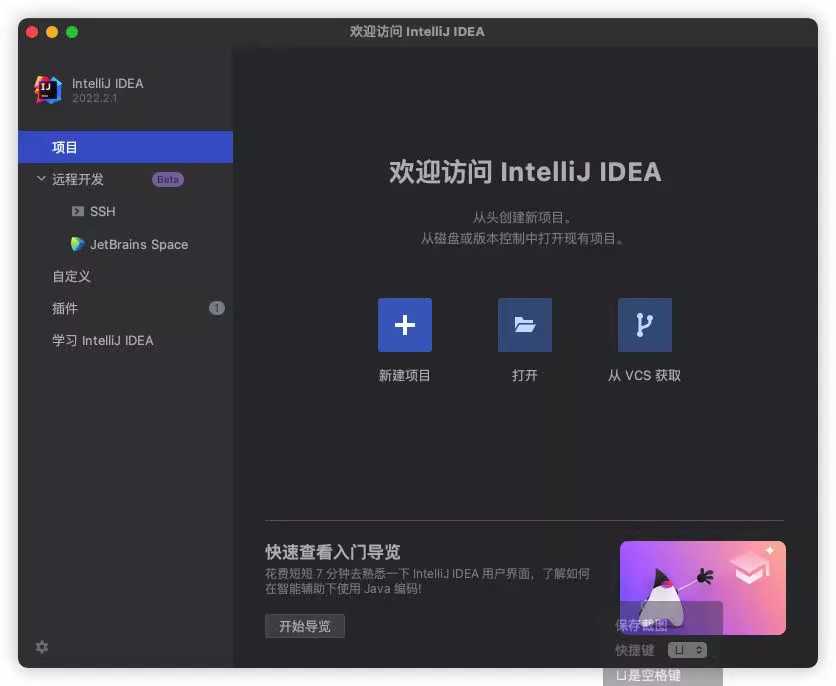Click the 新建项目 label
This screenshot has height=686, width=836.
pos(405,376)
